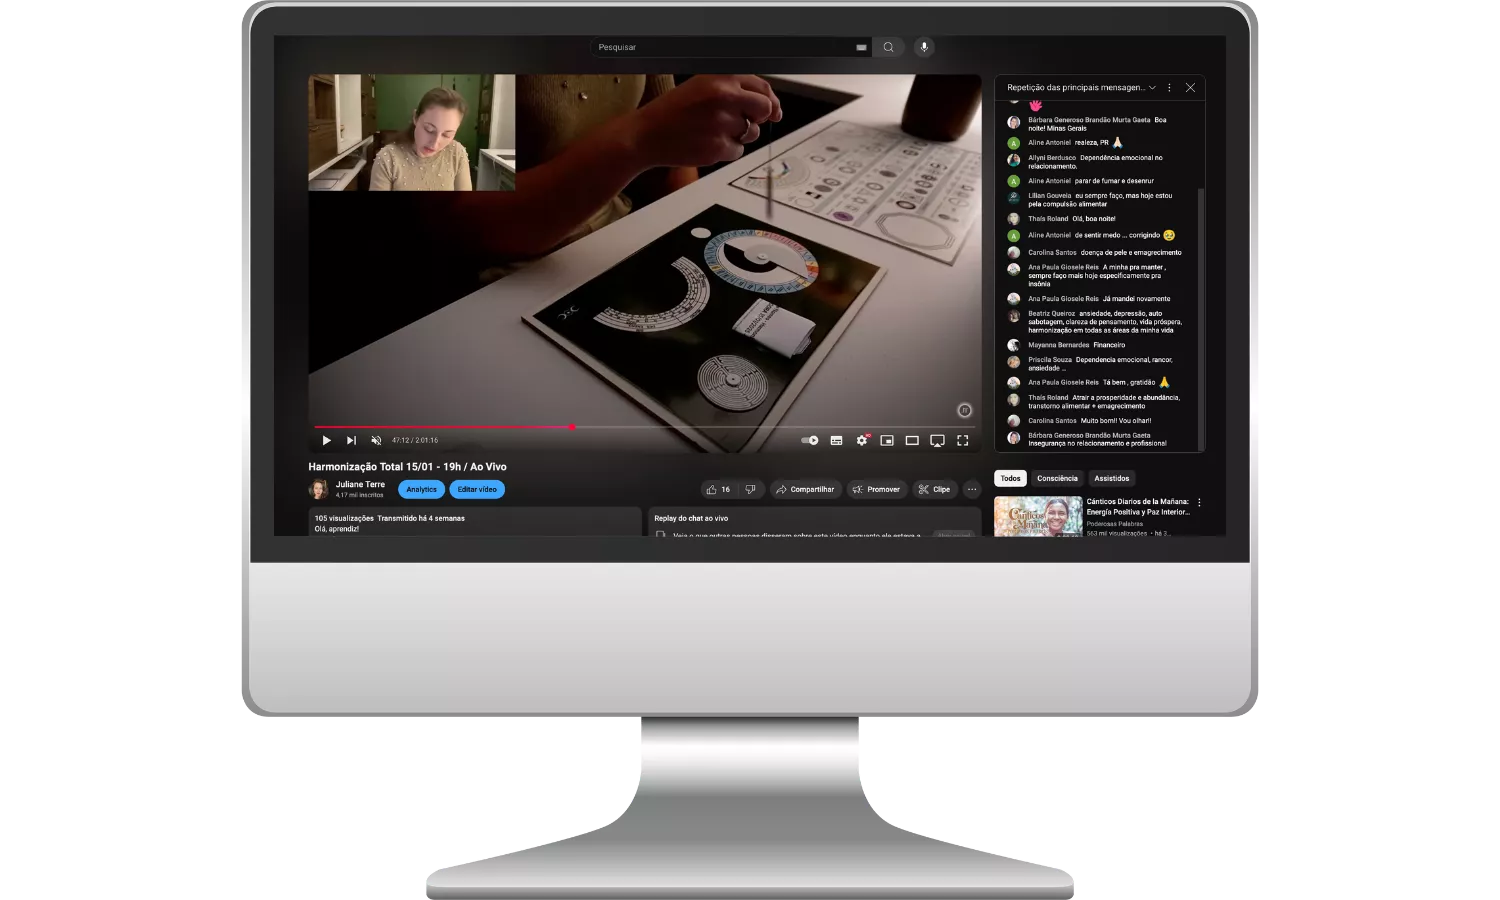
Task: Click Mayanna Bernardes's avatar in the chat
Action: coord(1013,345)
